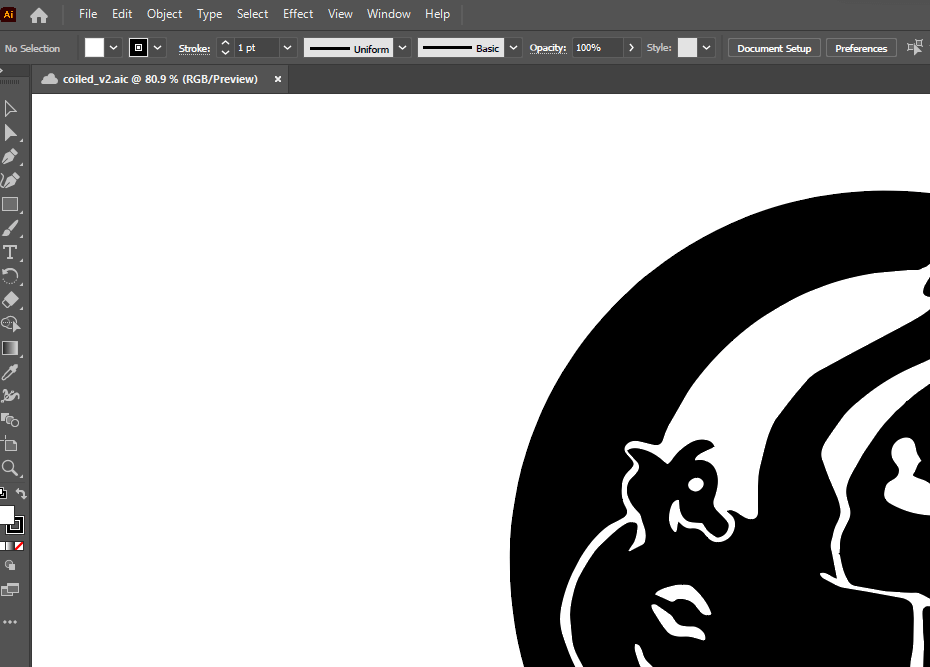Swap fill and stroke colors
Screen dimensions: 930x667
(x=21, y=494)
